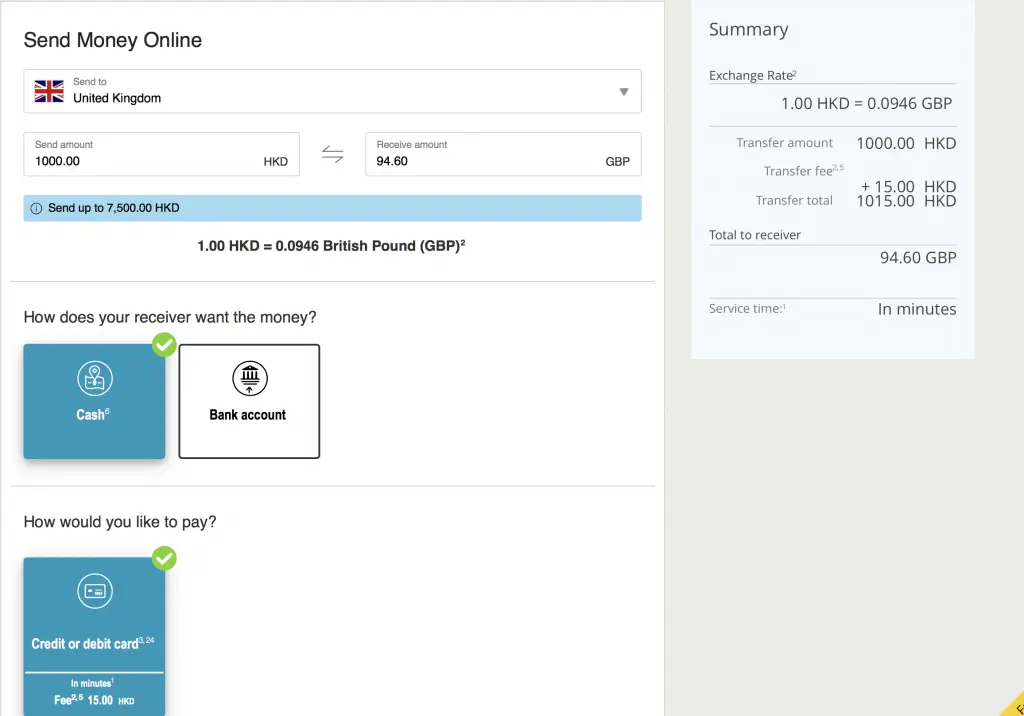Click the 94.60 GBP total to receiver
1024x716 pixels.
tap(918, 257)
